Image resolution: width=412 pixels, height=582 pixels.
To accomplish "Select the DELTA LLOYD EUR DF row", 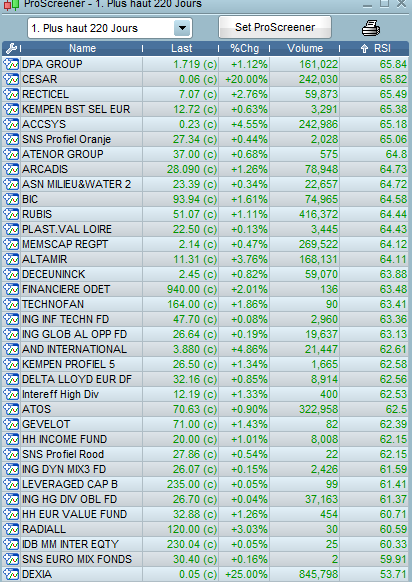I will pyautogui.click(x=205, y=379).
